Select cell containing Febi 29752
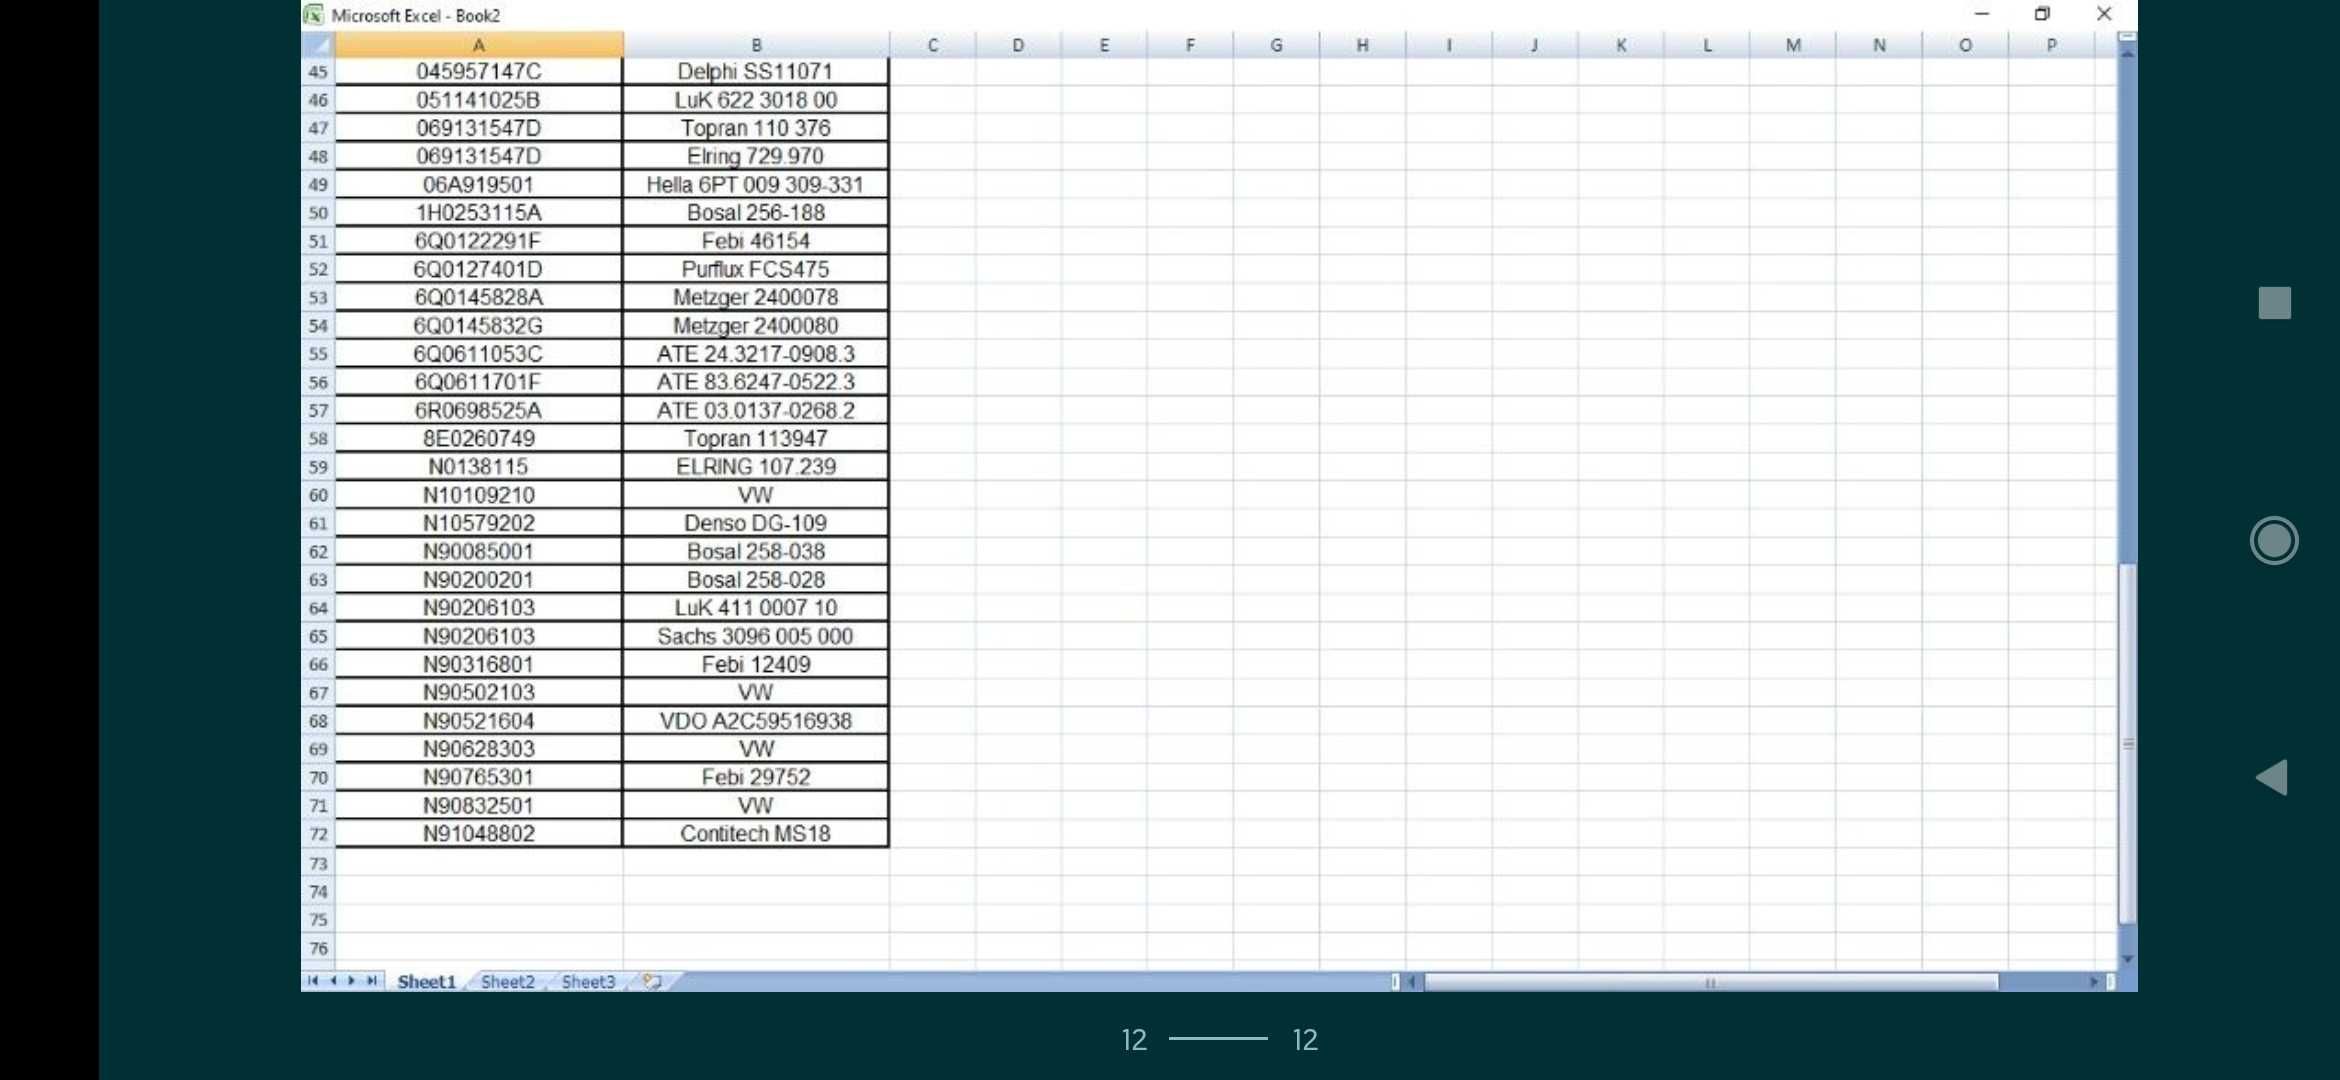The height and width of the screenshot is (1080, 2340). pyautogui.click(x=755, y=777)
